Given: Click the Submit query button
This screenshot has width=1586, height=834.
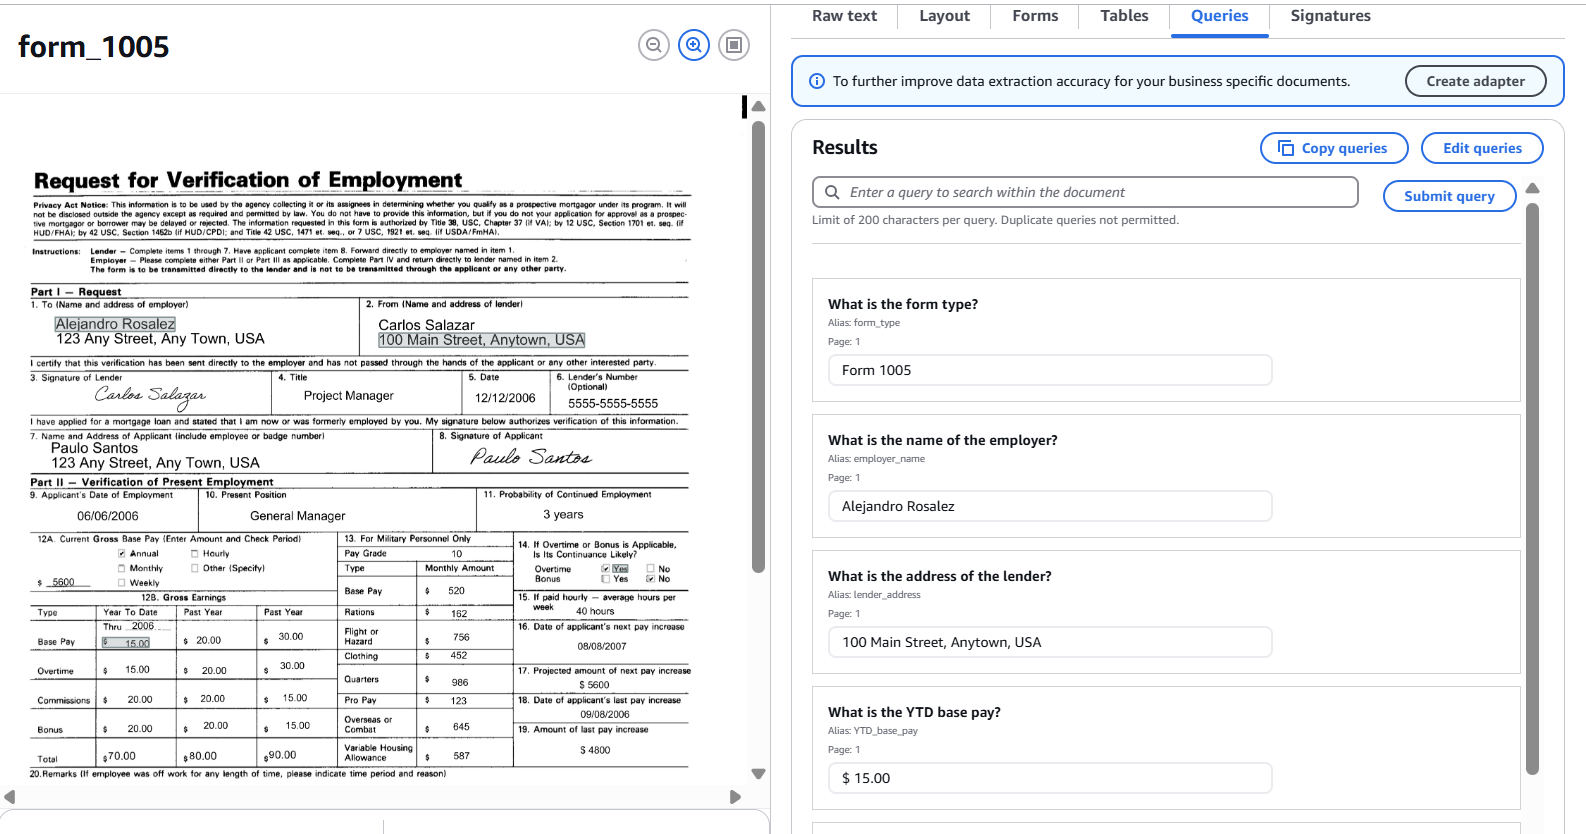Looking at the screenshot, I should tap(1449, 196).
